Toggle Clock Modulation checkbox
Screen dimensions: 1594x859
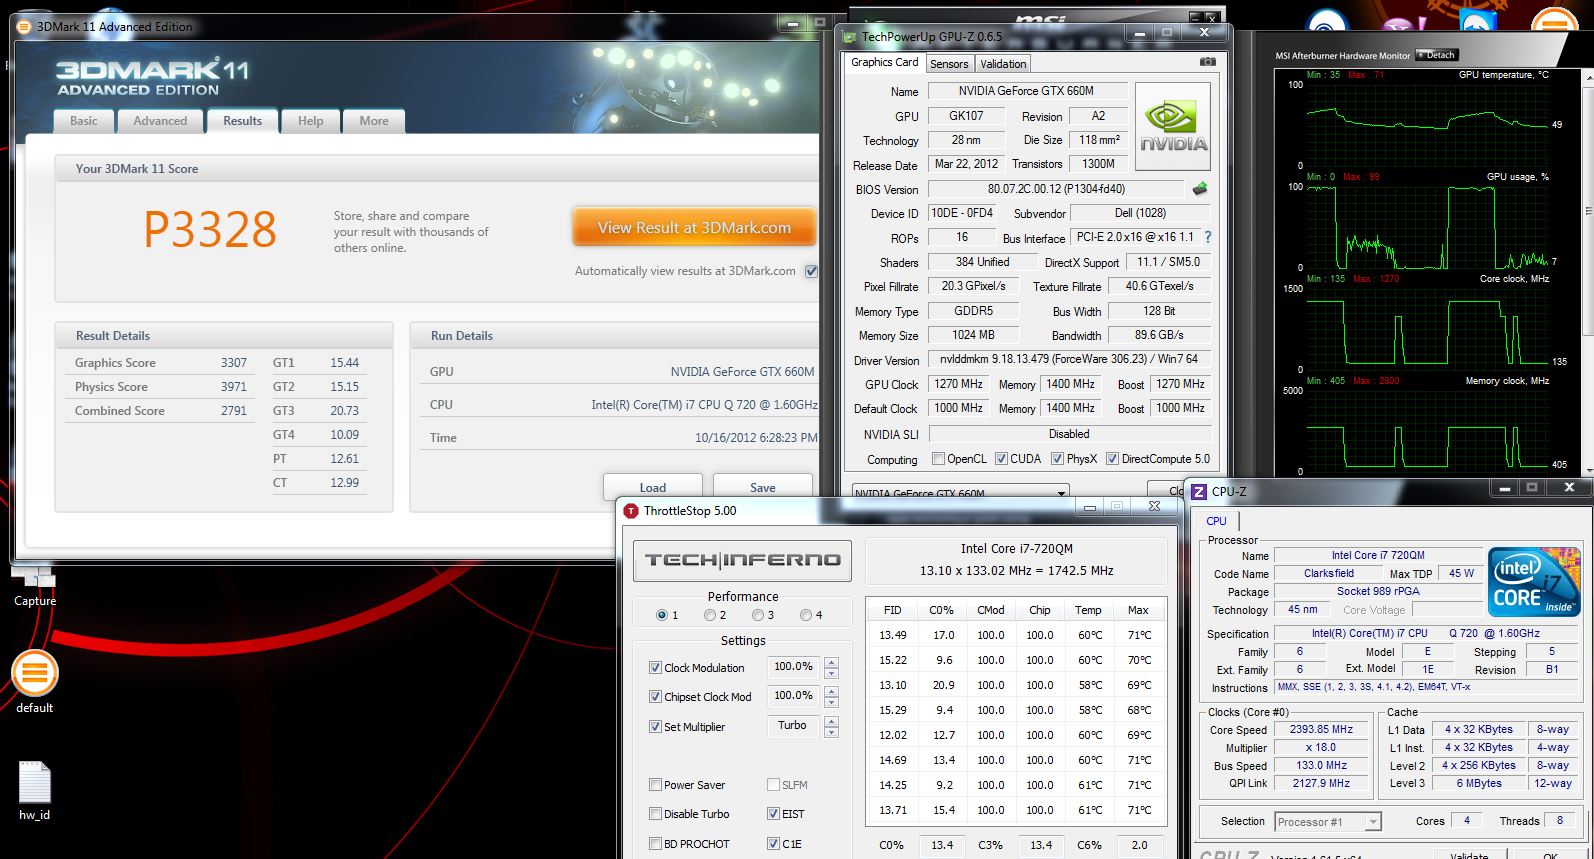click(x=655, y=667)
